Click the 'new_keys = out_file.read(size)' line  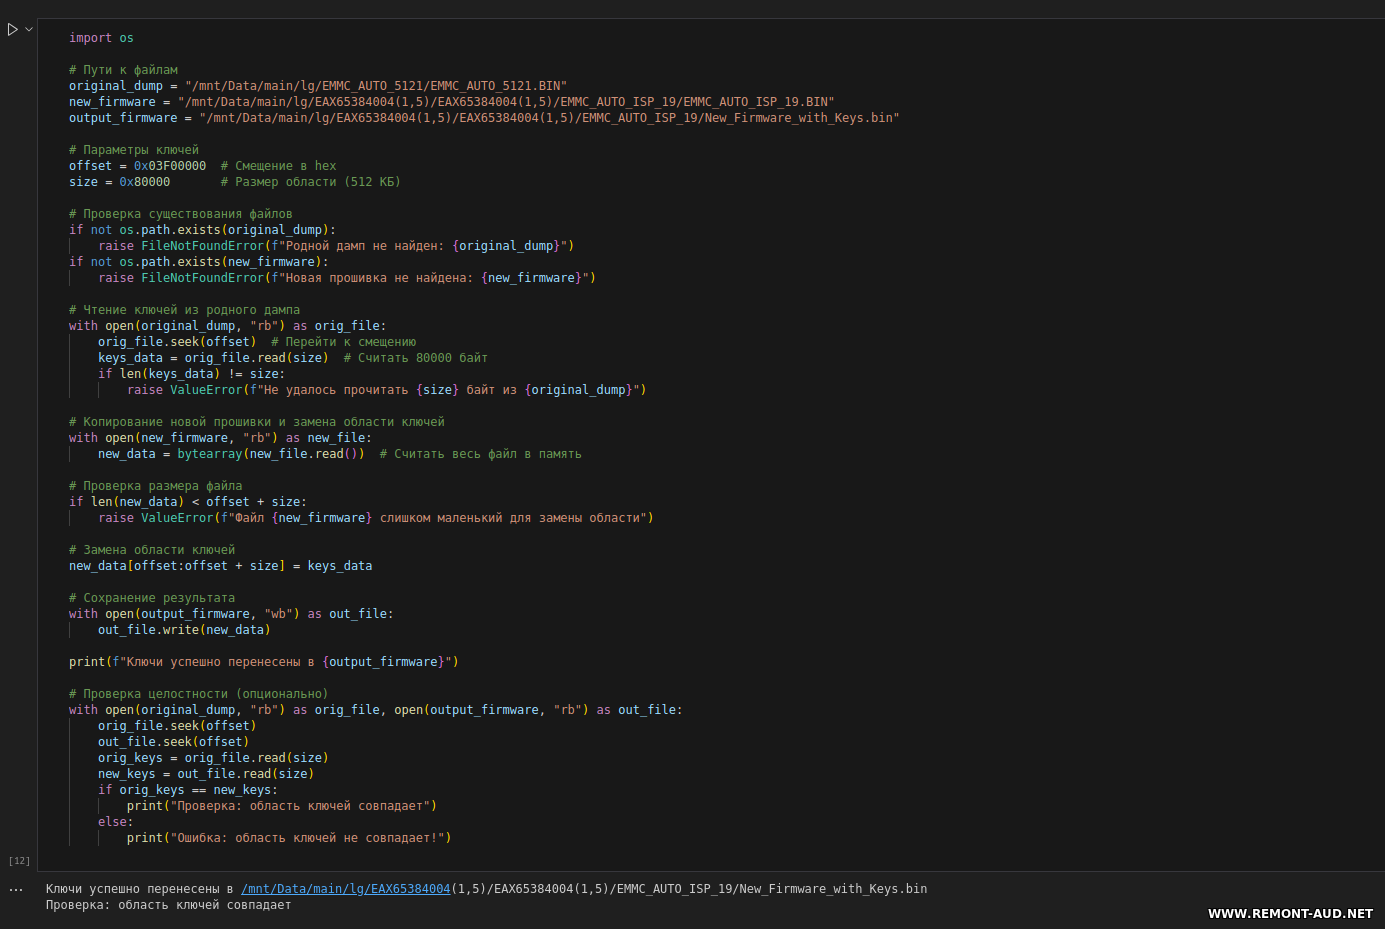[x=205, y=774]
